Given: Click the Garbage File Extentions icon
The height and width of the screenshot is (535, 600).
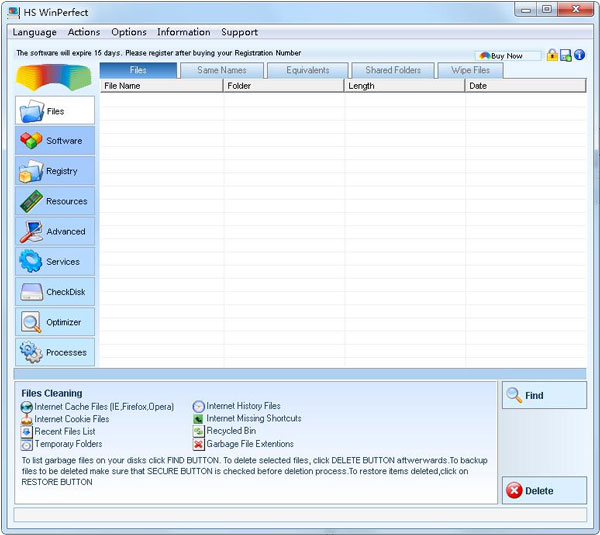Looking at the screenshot, I should (x=198, y=444).
